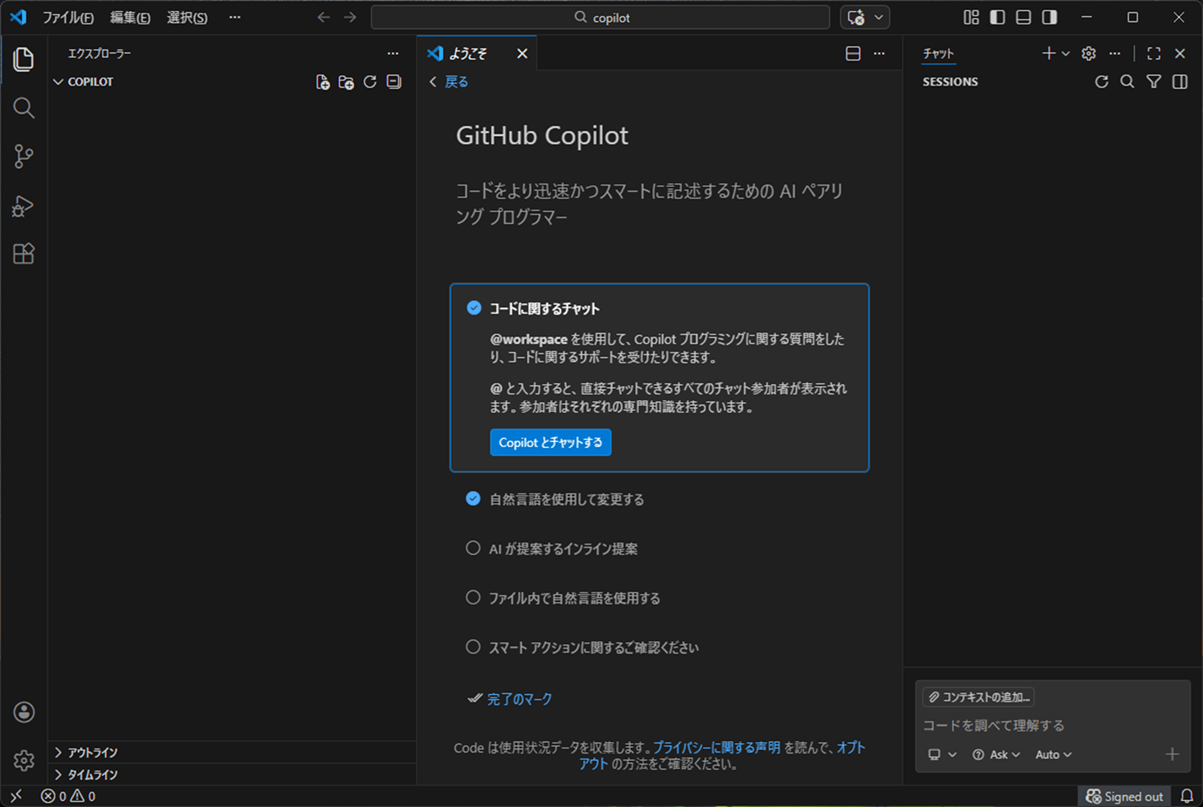This screenshot has width=1203, height=807.
Task: Create a new file in the COPILOT explorer
Action: click(322, 82)
